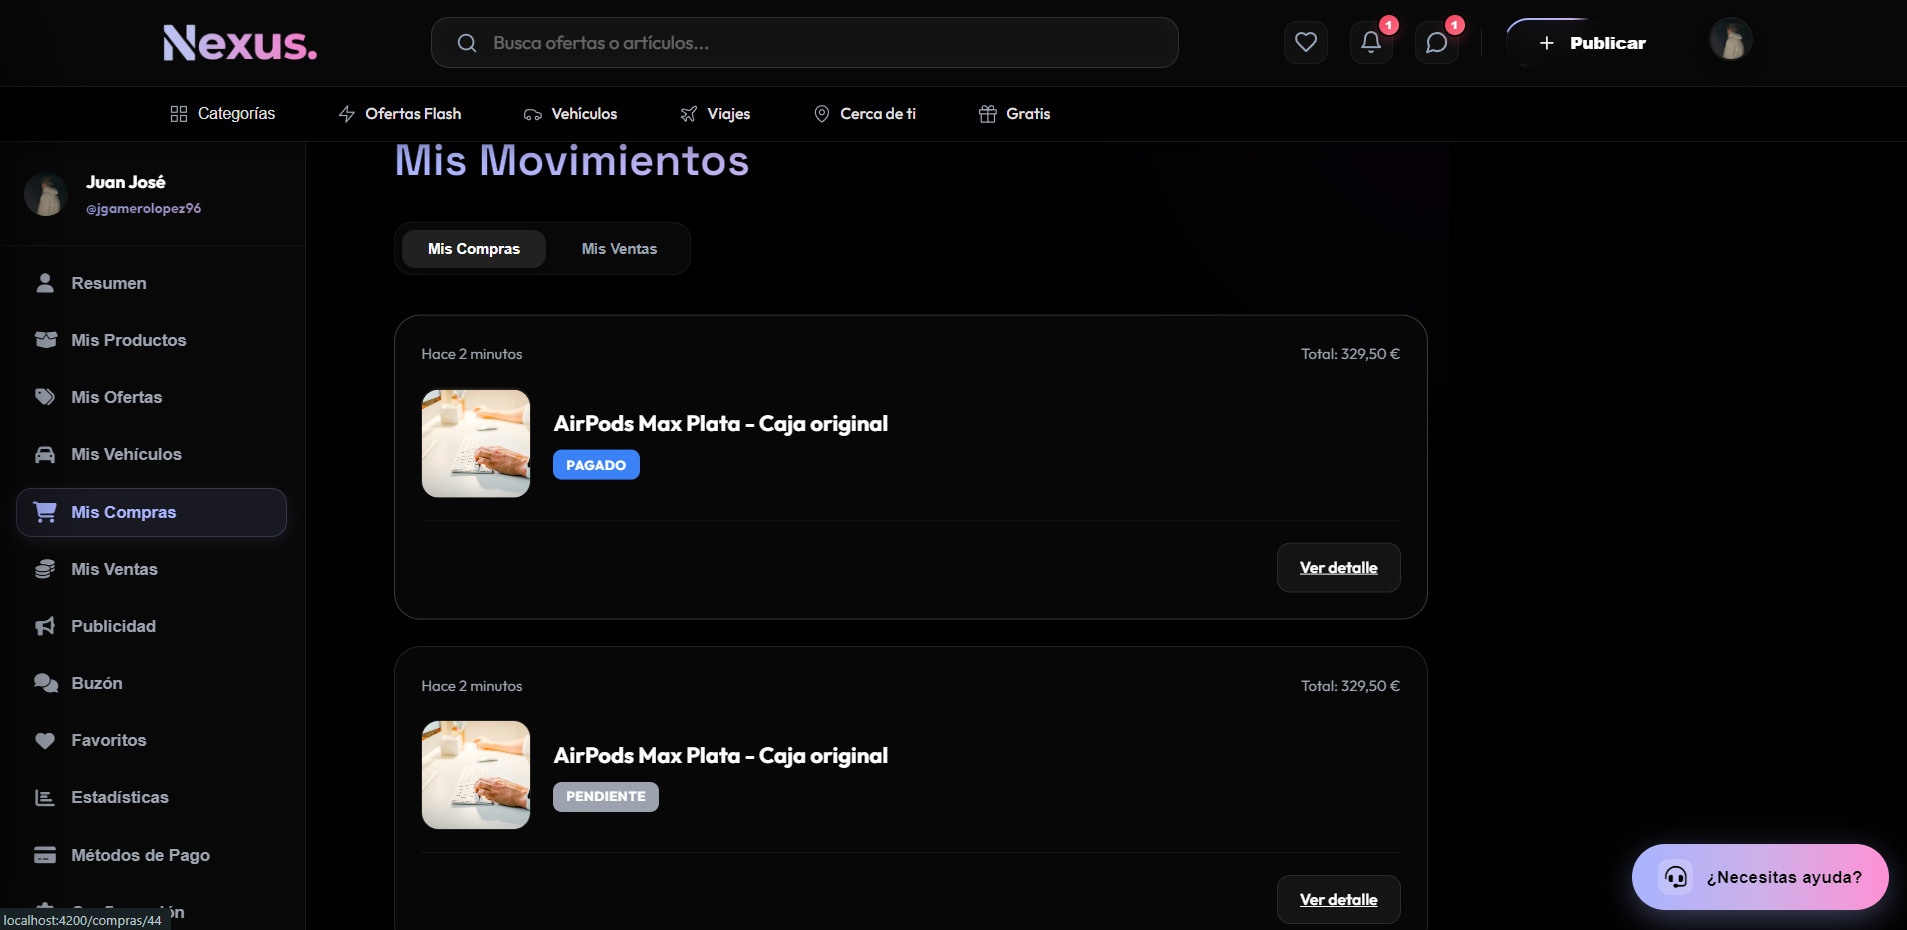Open Métodos de Pago in sidebar
This screenshot has width=1907, height=930.
point(151,855)
